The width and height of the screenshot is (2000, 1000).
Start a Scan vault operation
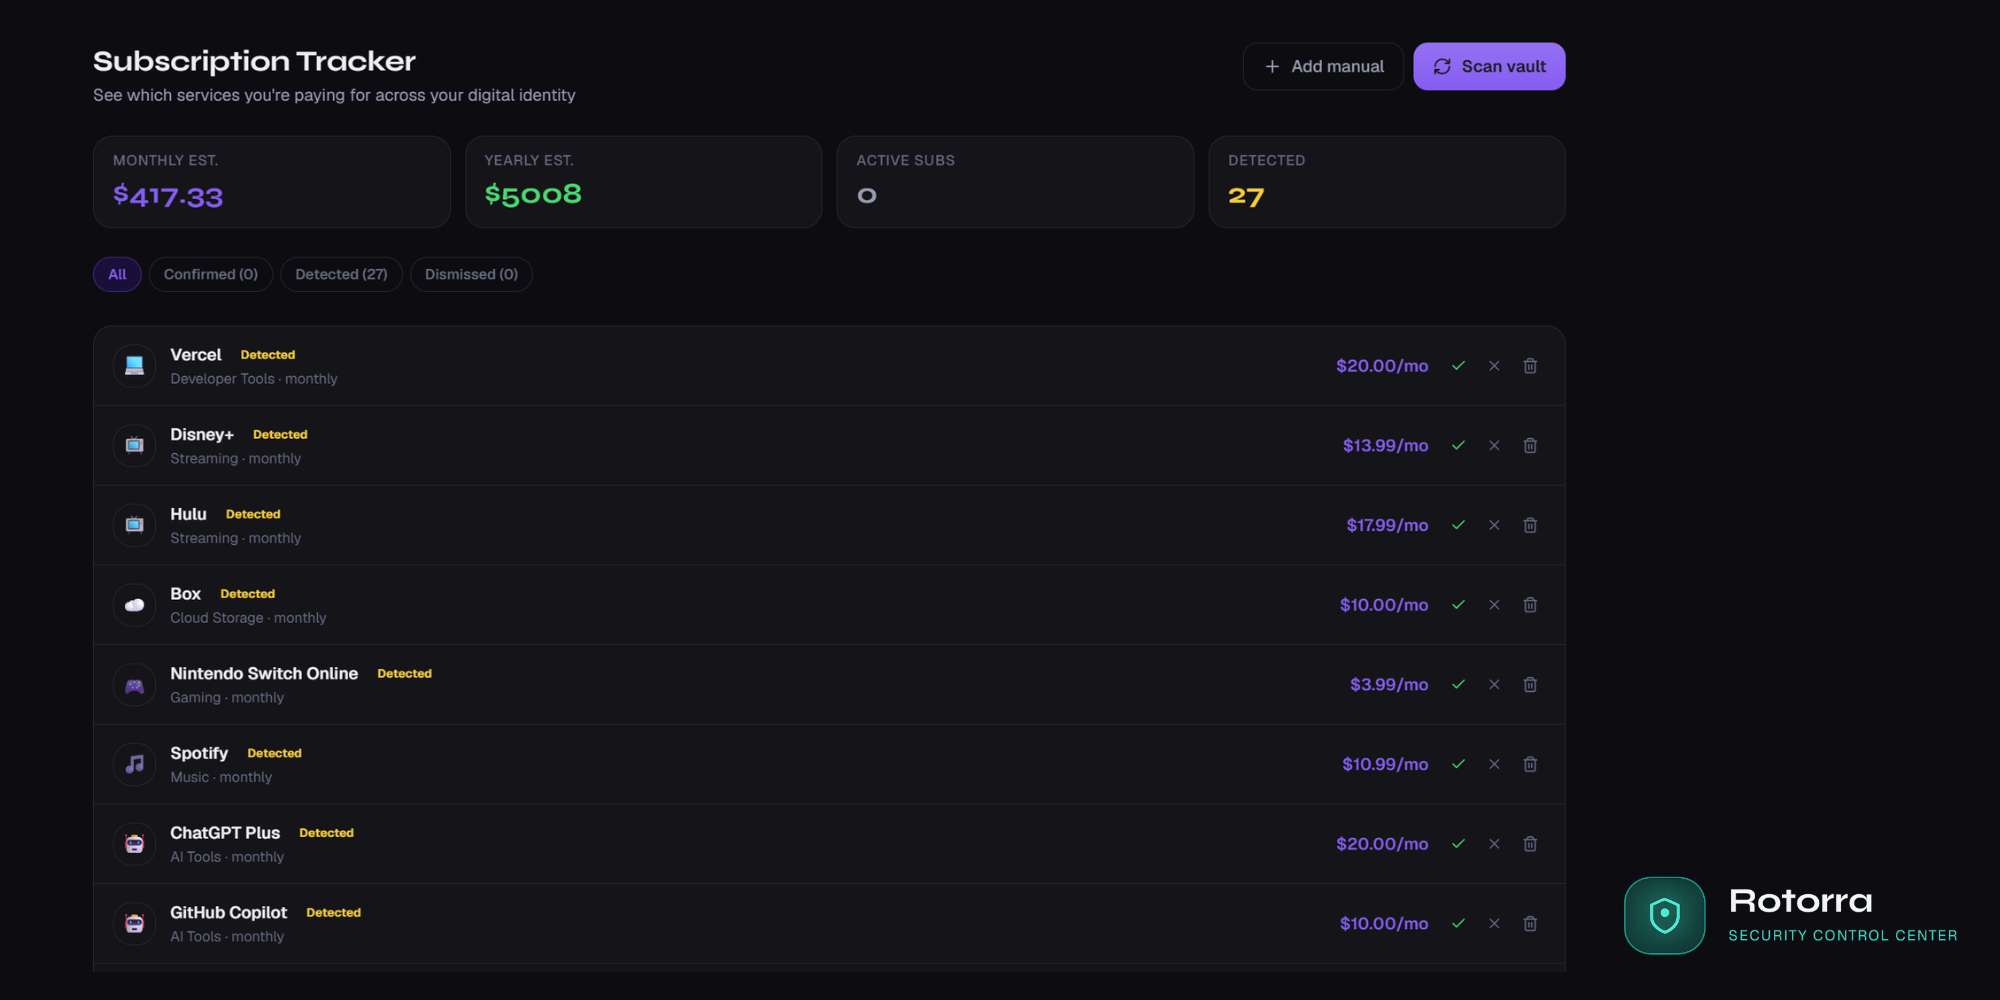coord(1489,66)
